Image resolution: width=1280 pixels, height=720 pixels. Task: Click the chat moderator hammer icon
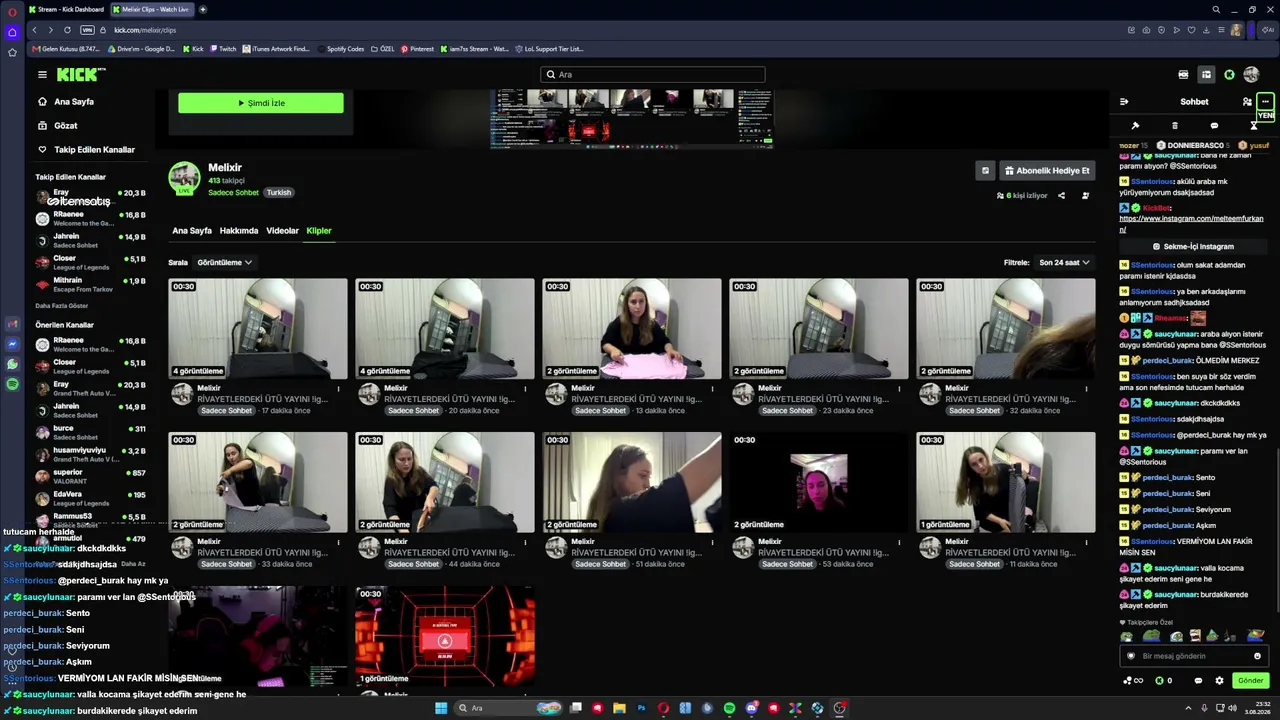tap(1135, 126)
